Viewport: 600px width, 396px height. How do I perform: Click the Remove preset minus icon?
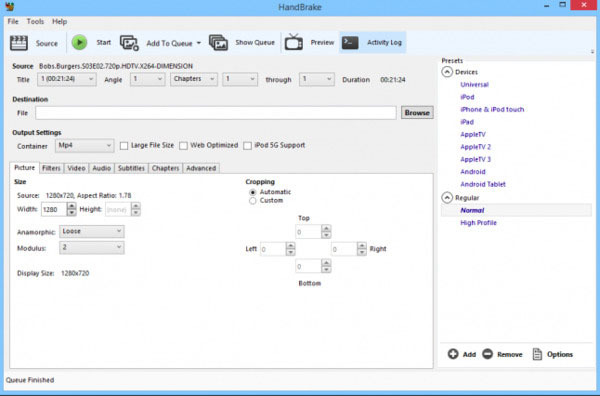tap(488, 354)
